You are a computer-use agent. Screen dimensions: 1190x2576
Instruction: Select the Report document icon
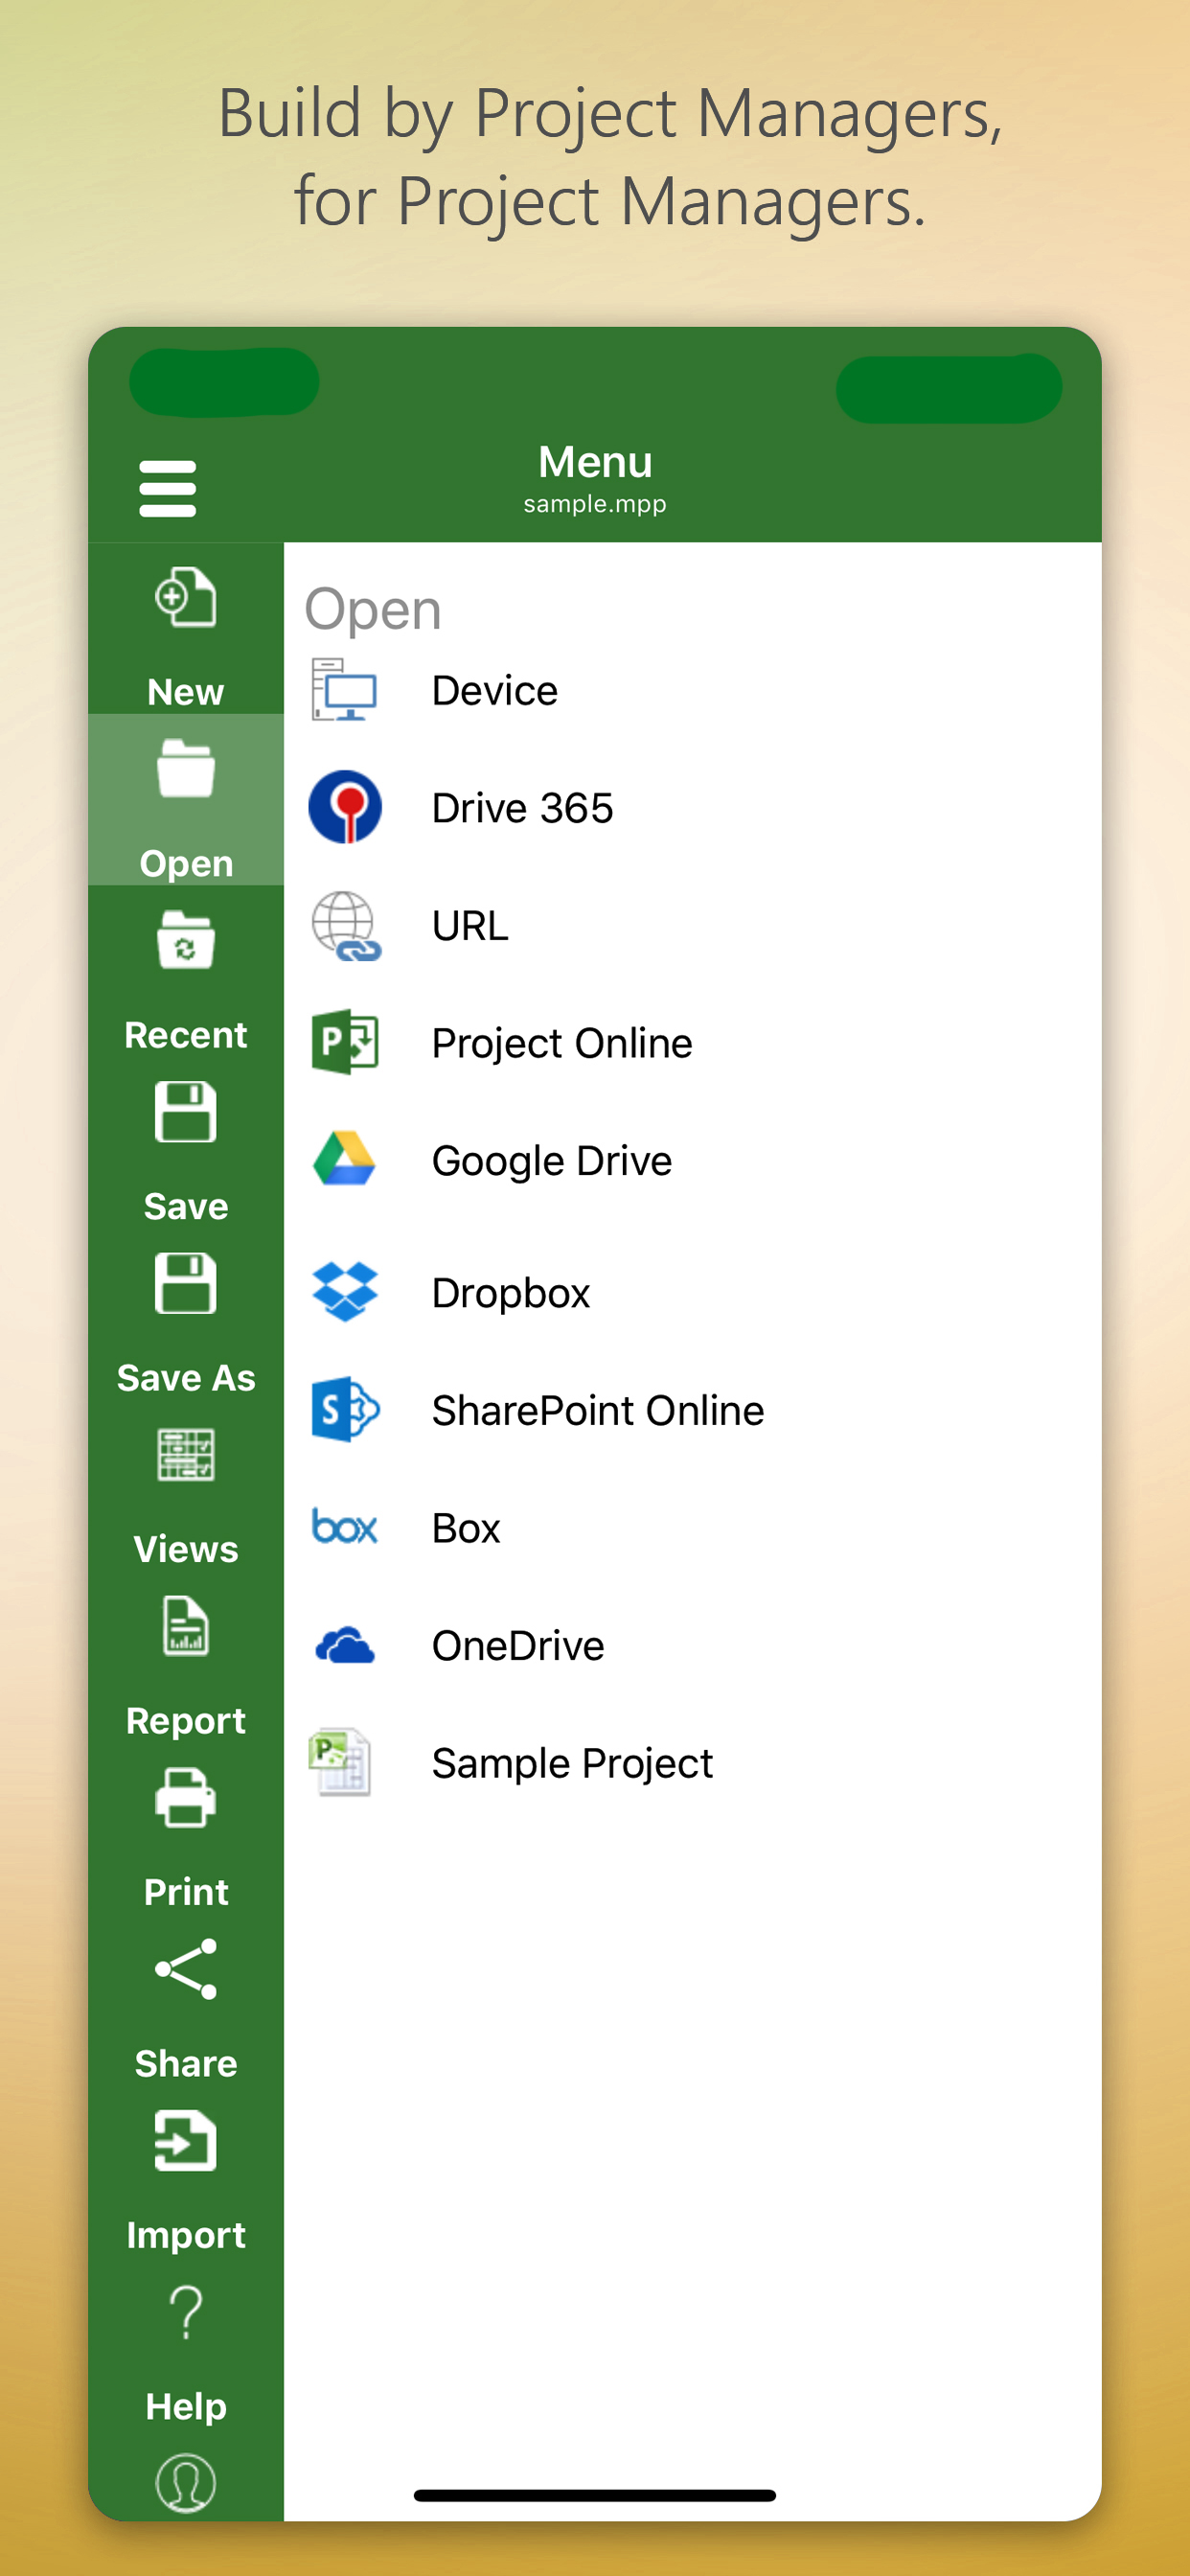point(186,1627)
